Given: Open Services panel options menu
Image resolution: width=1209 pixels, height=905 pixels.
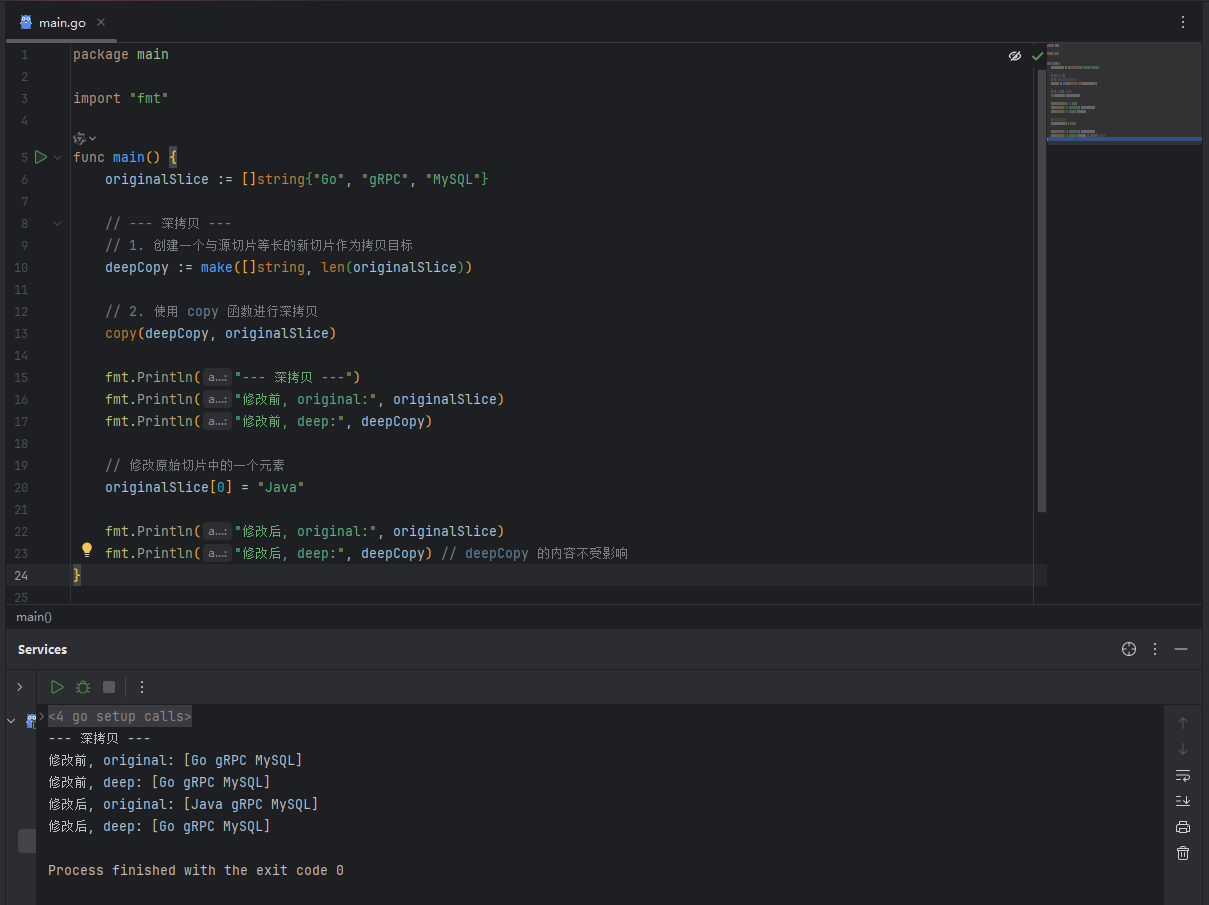Looking at the screenshot, I should coord(1155,649).
